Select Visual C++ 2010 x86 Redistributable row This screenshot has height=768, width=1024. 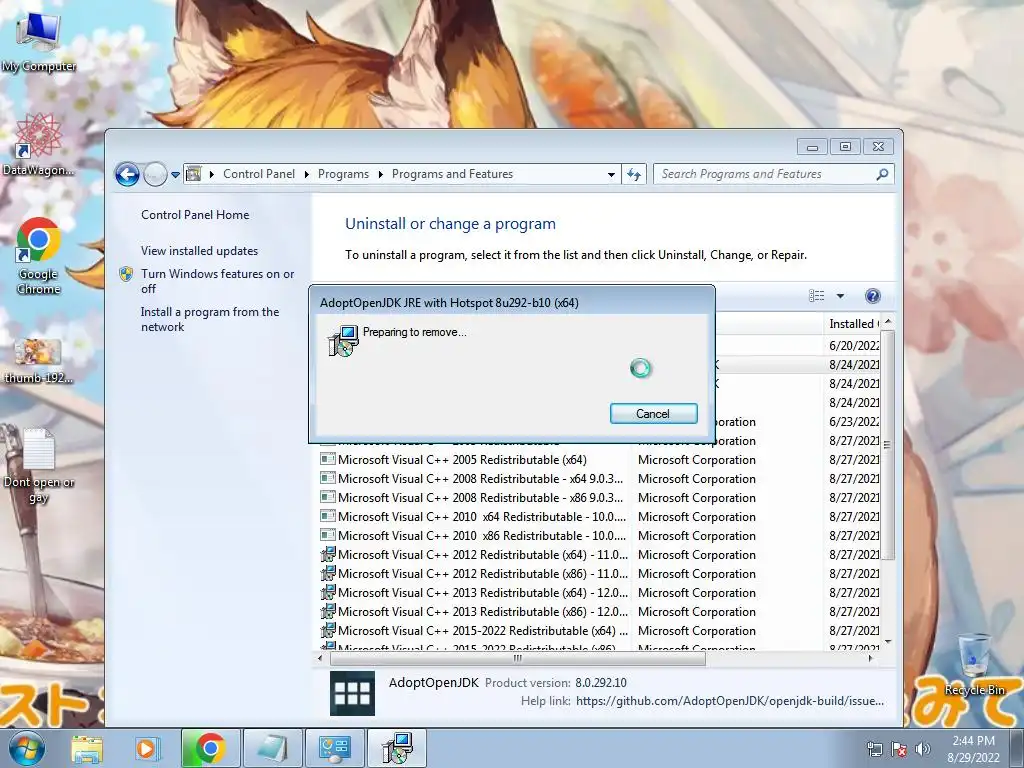point(600,536)
